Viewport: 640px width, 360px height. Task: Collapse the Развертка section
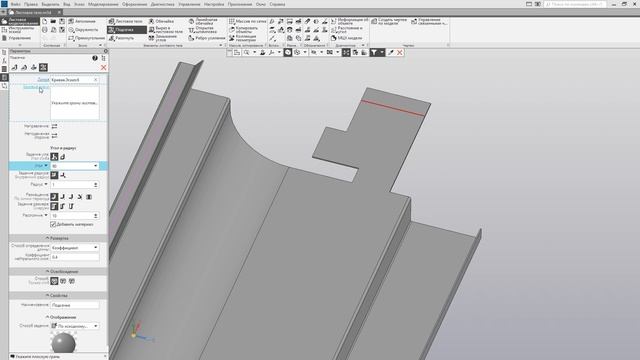[x=58, y=238]
